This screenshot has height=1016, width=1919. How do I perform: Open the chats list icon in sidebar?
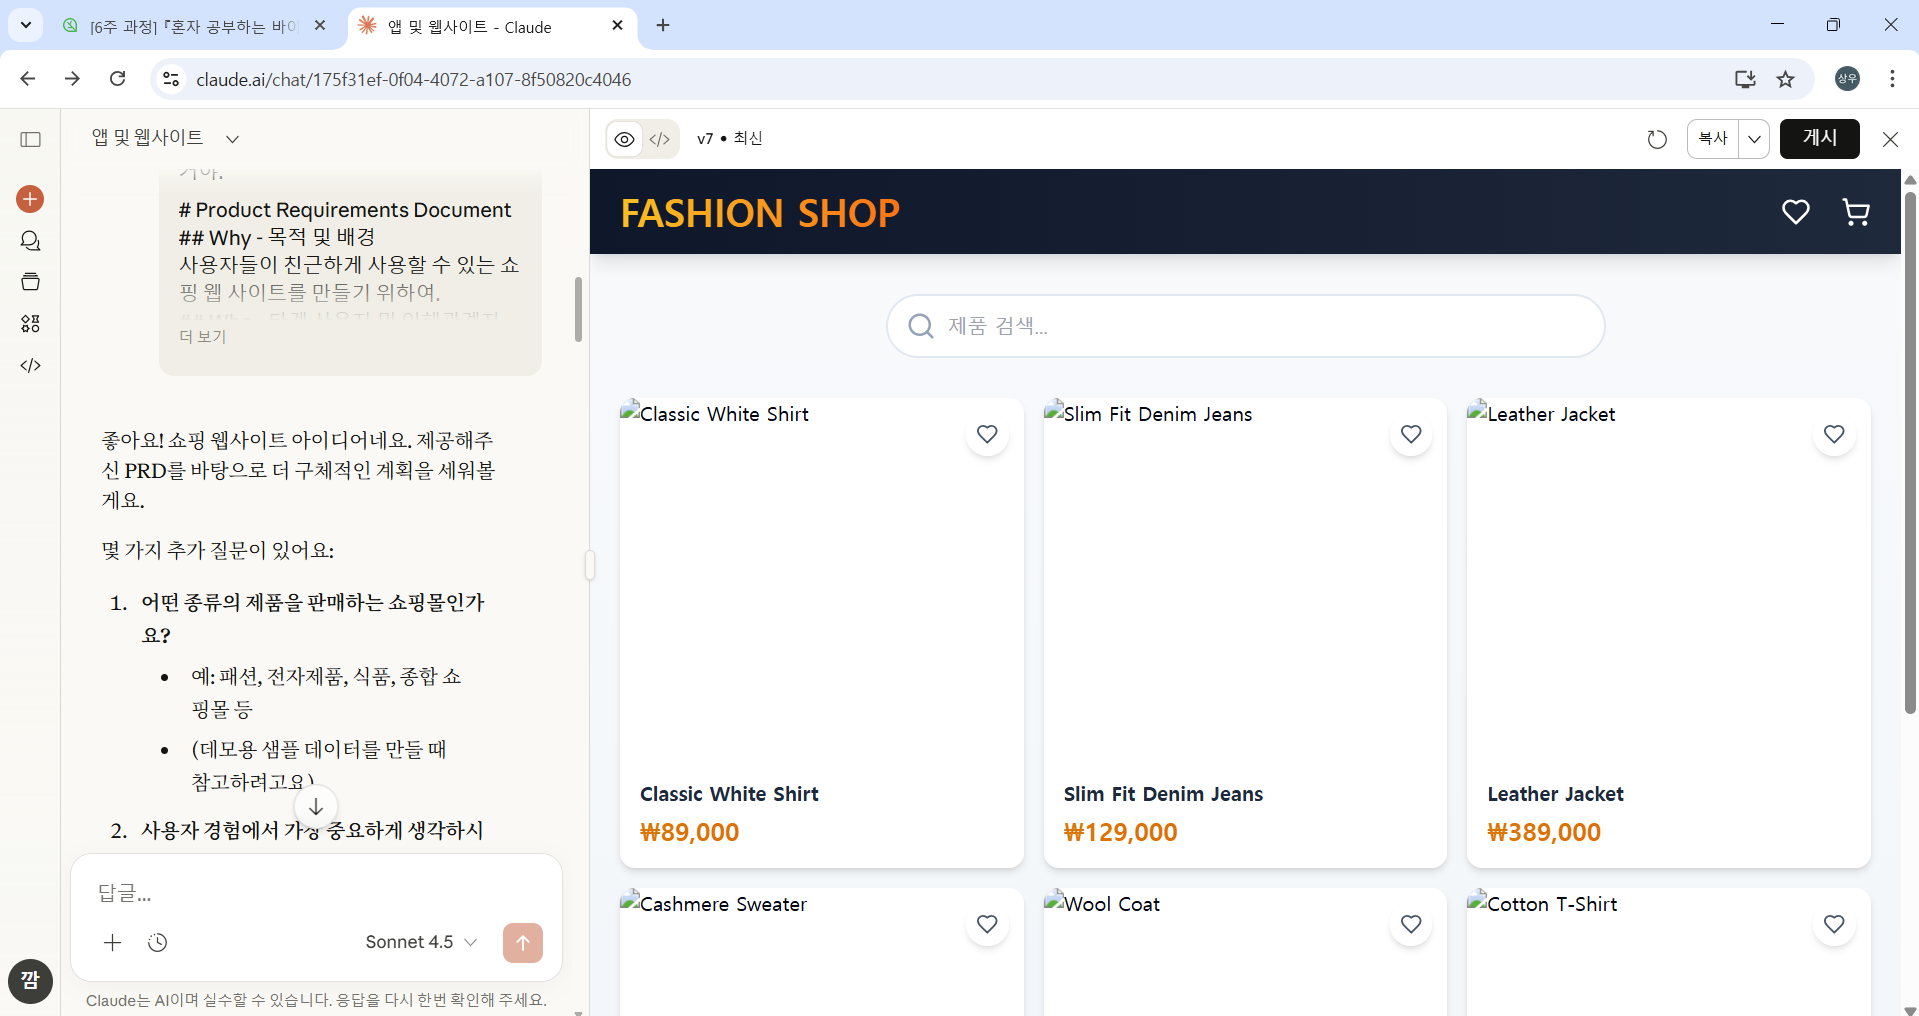click(30, 241)
